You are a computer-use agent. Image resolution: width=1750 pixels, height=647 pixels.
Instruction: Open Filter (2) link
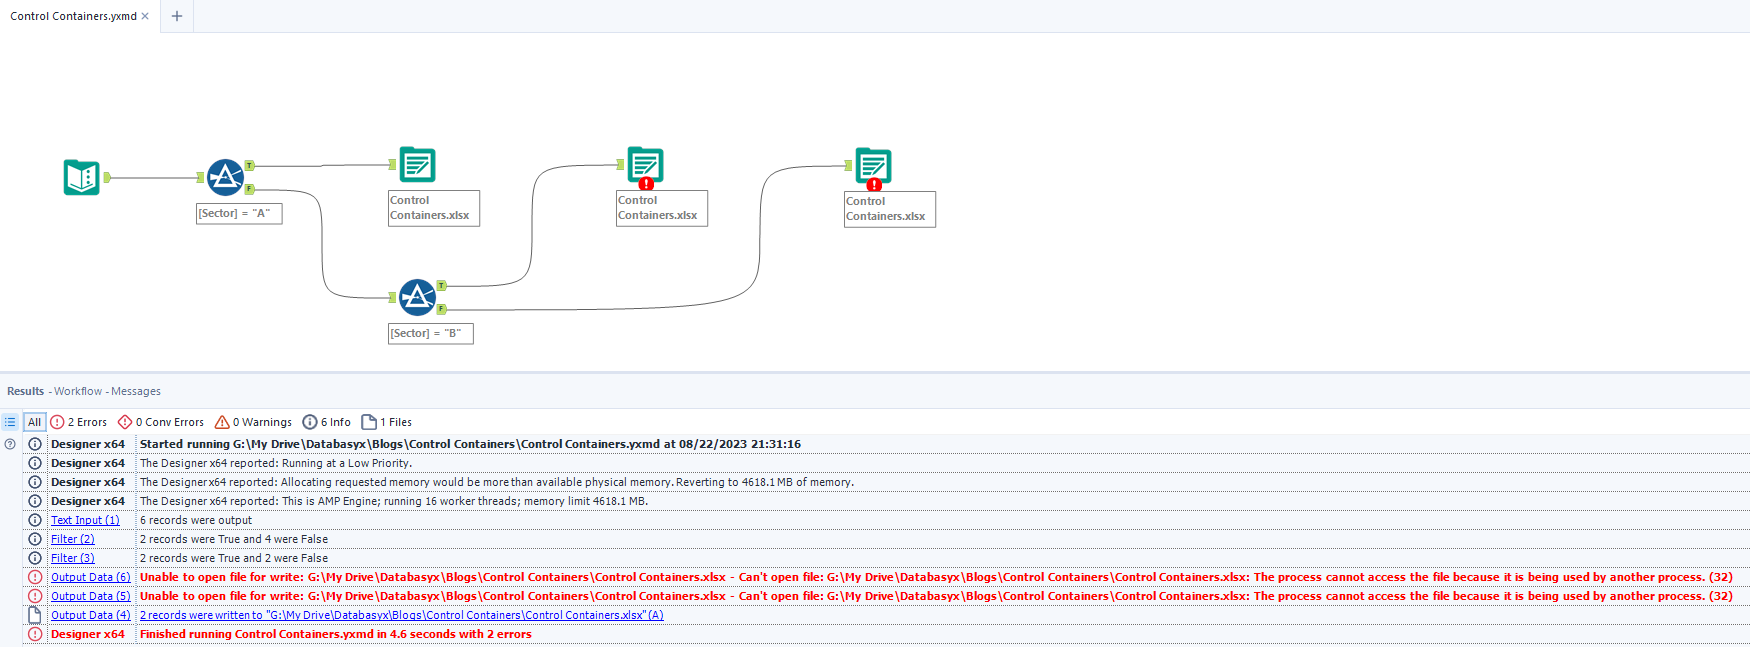(x=73, y=539)
